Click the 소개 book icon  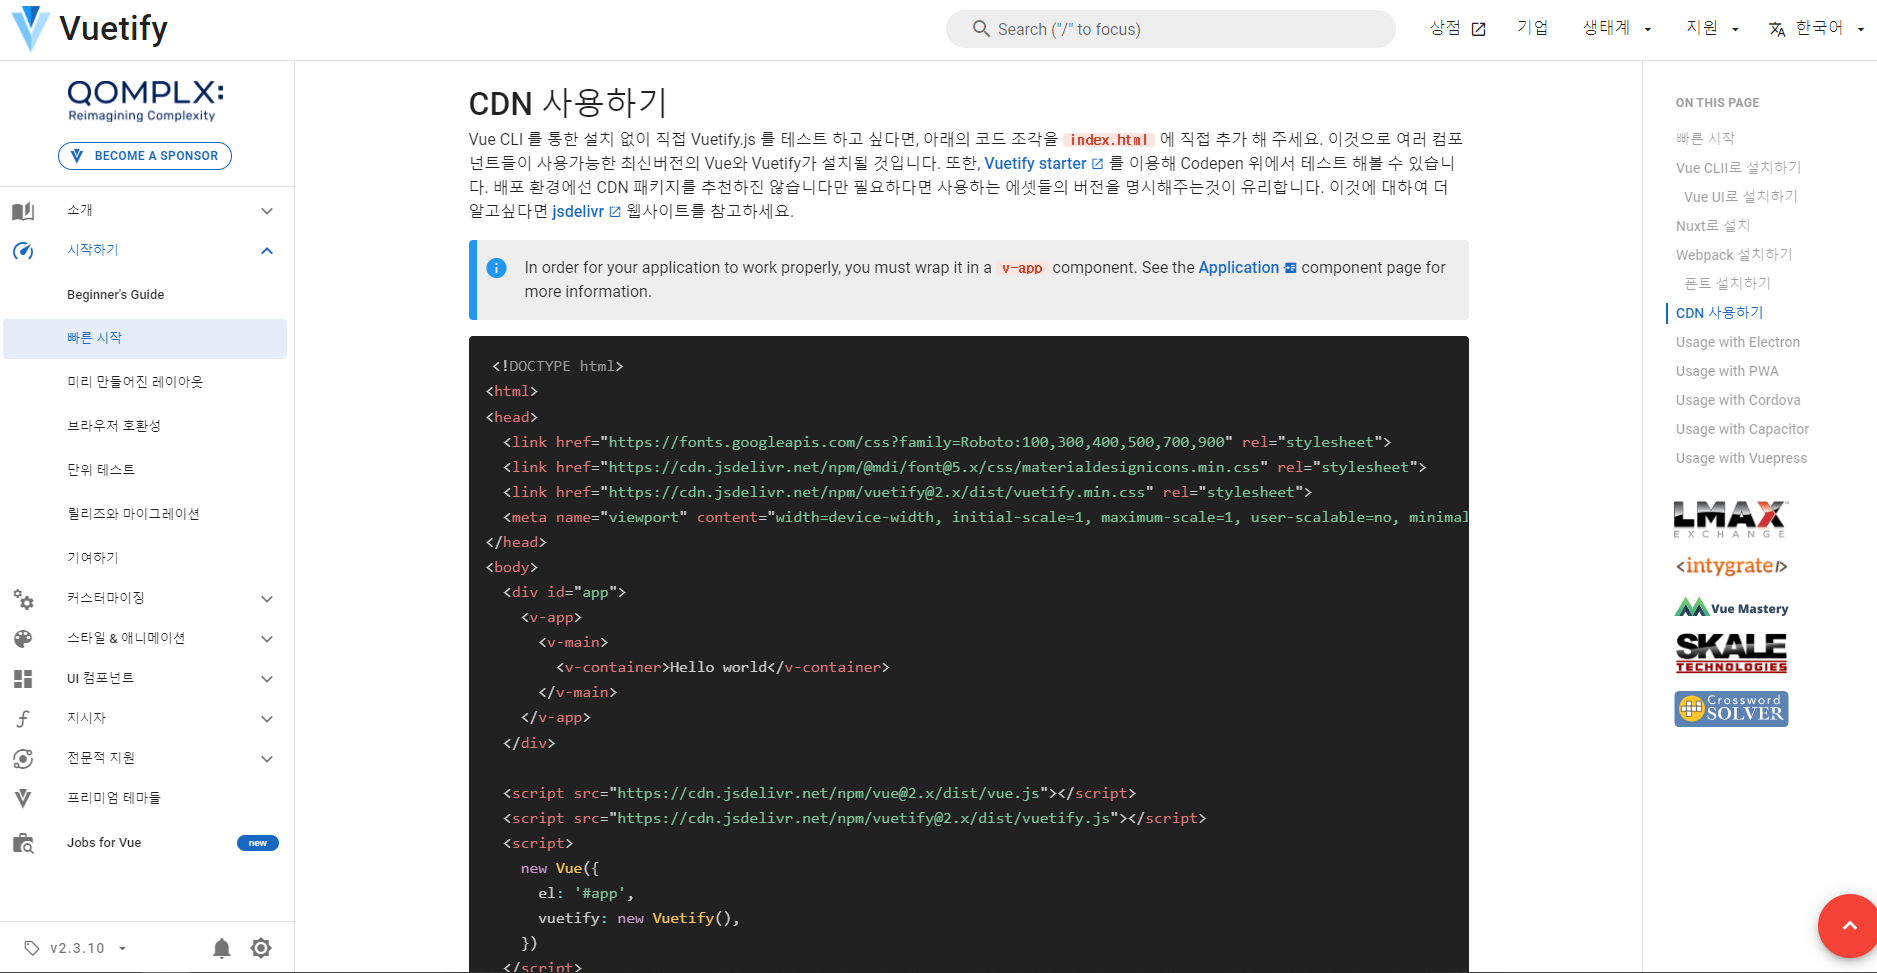[23, 211]
